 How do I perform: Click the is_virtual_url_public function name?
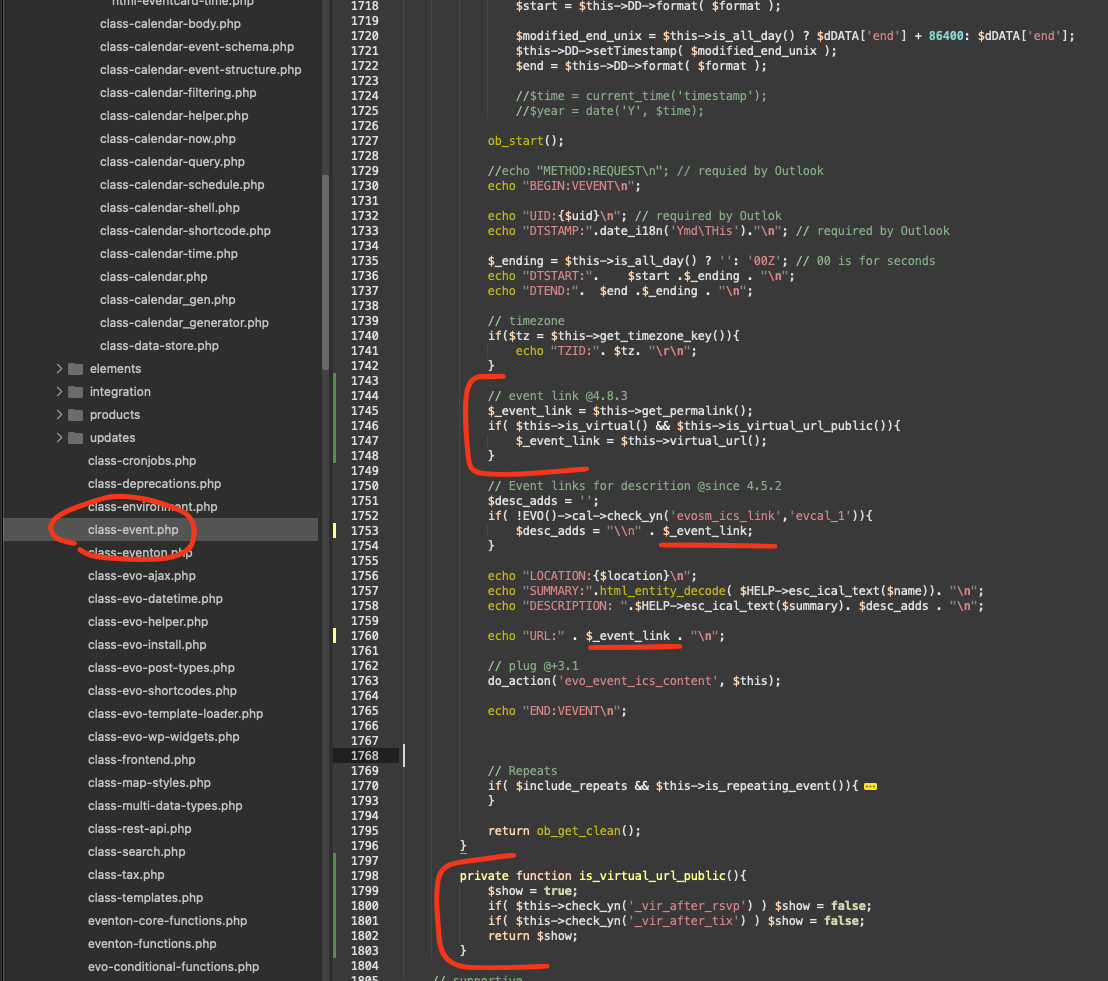652,876
